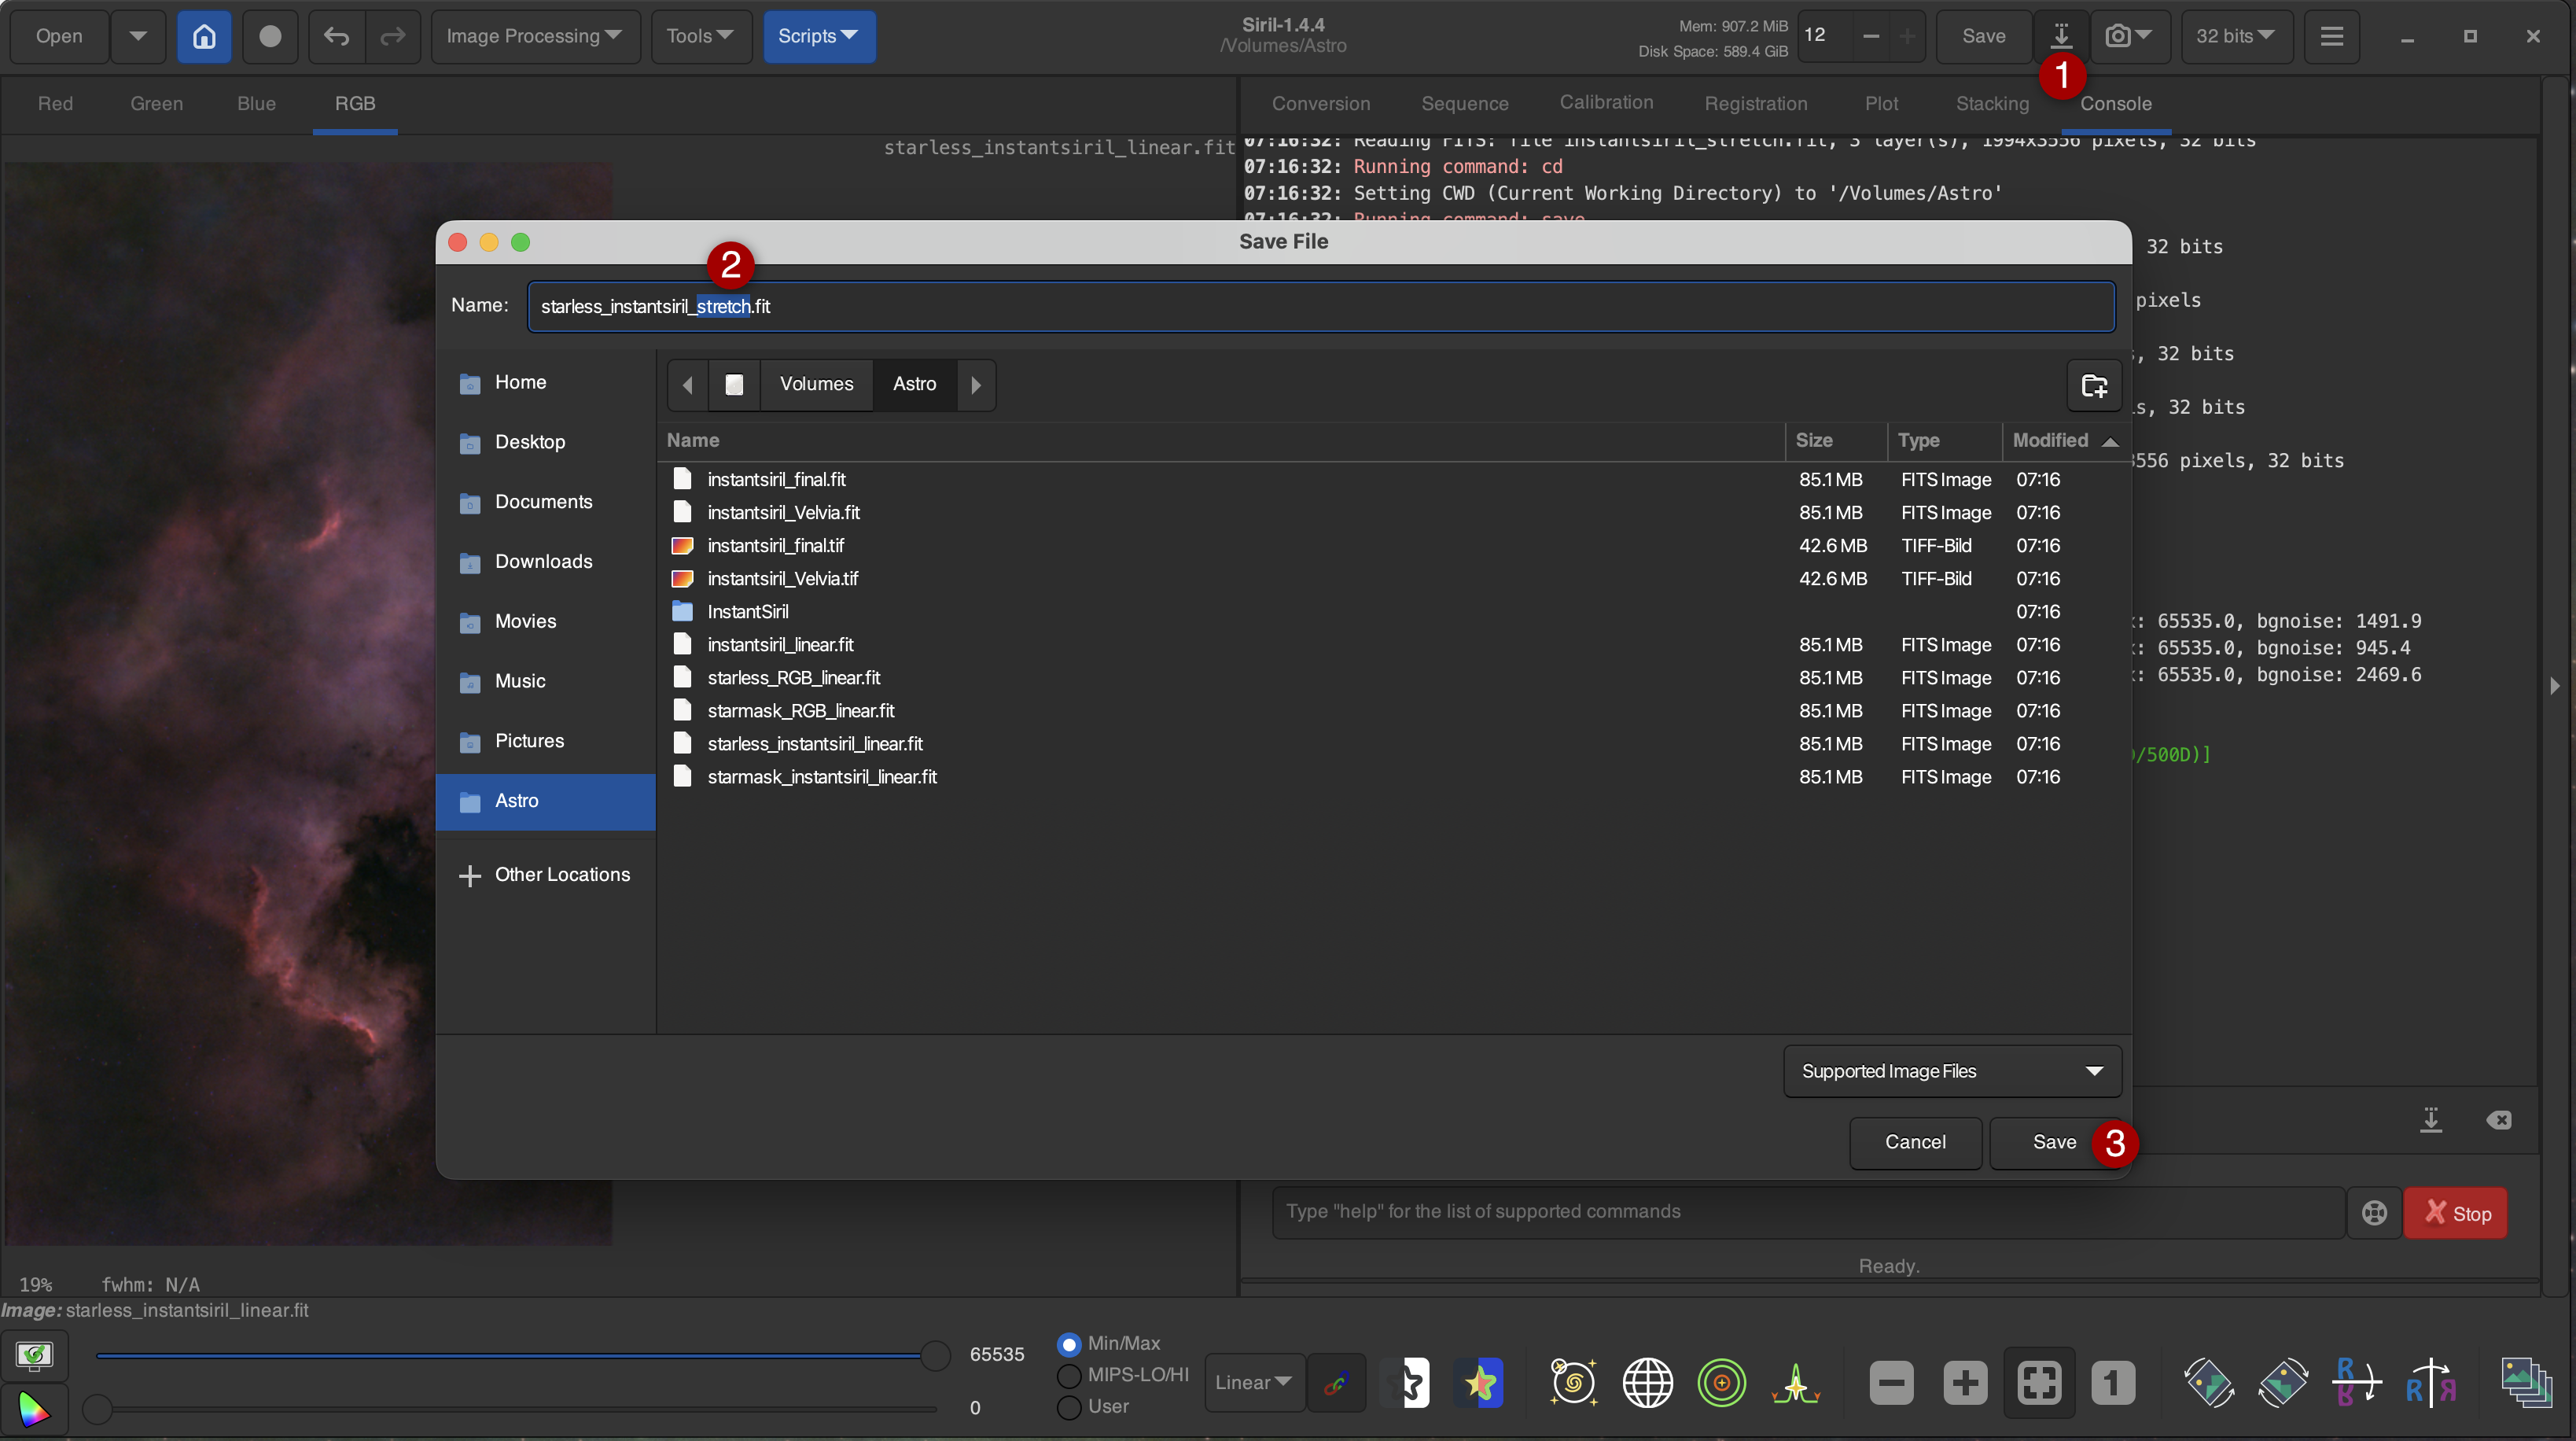The image size is (2576, 1441).
Task: Click the astrometry galaxy annotation icon
Action: click(x=1573, y=1383)
